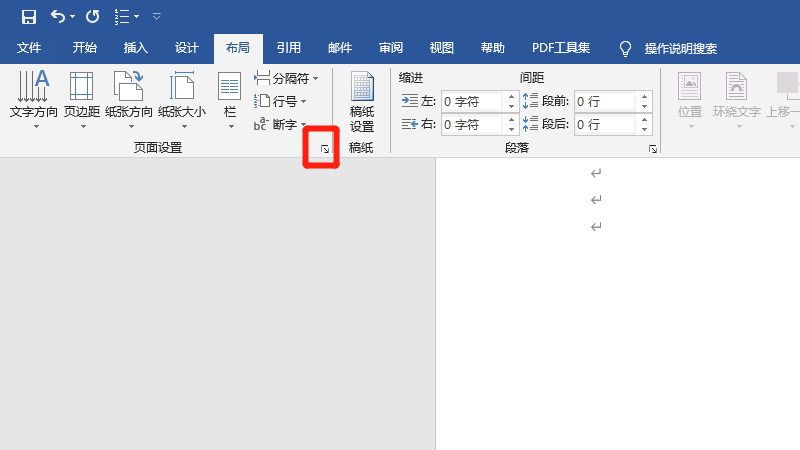Image resolution: width=800 pixels, height=450 pixels.
Task: Redo the repeated action
Action: [92, 17]
